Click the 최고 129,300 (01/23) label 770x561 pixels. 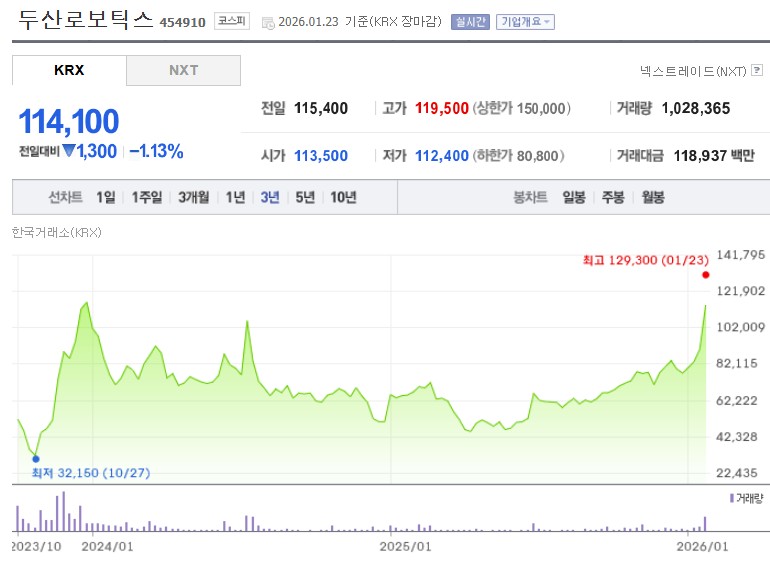point(646,260)
